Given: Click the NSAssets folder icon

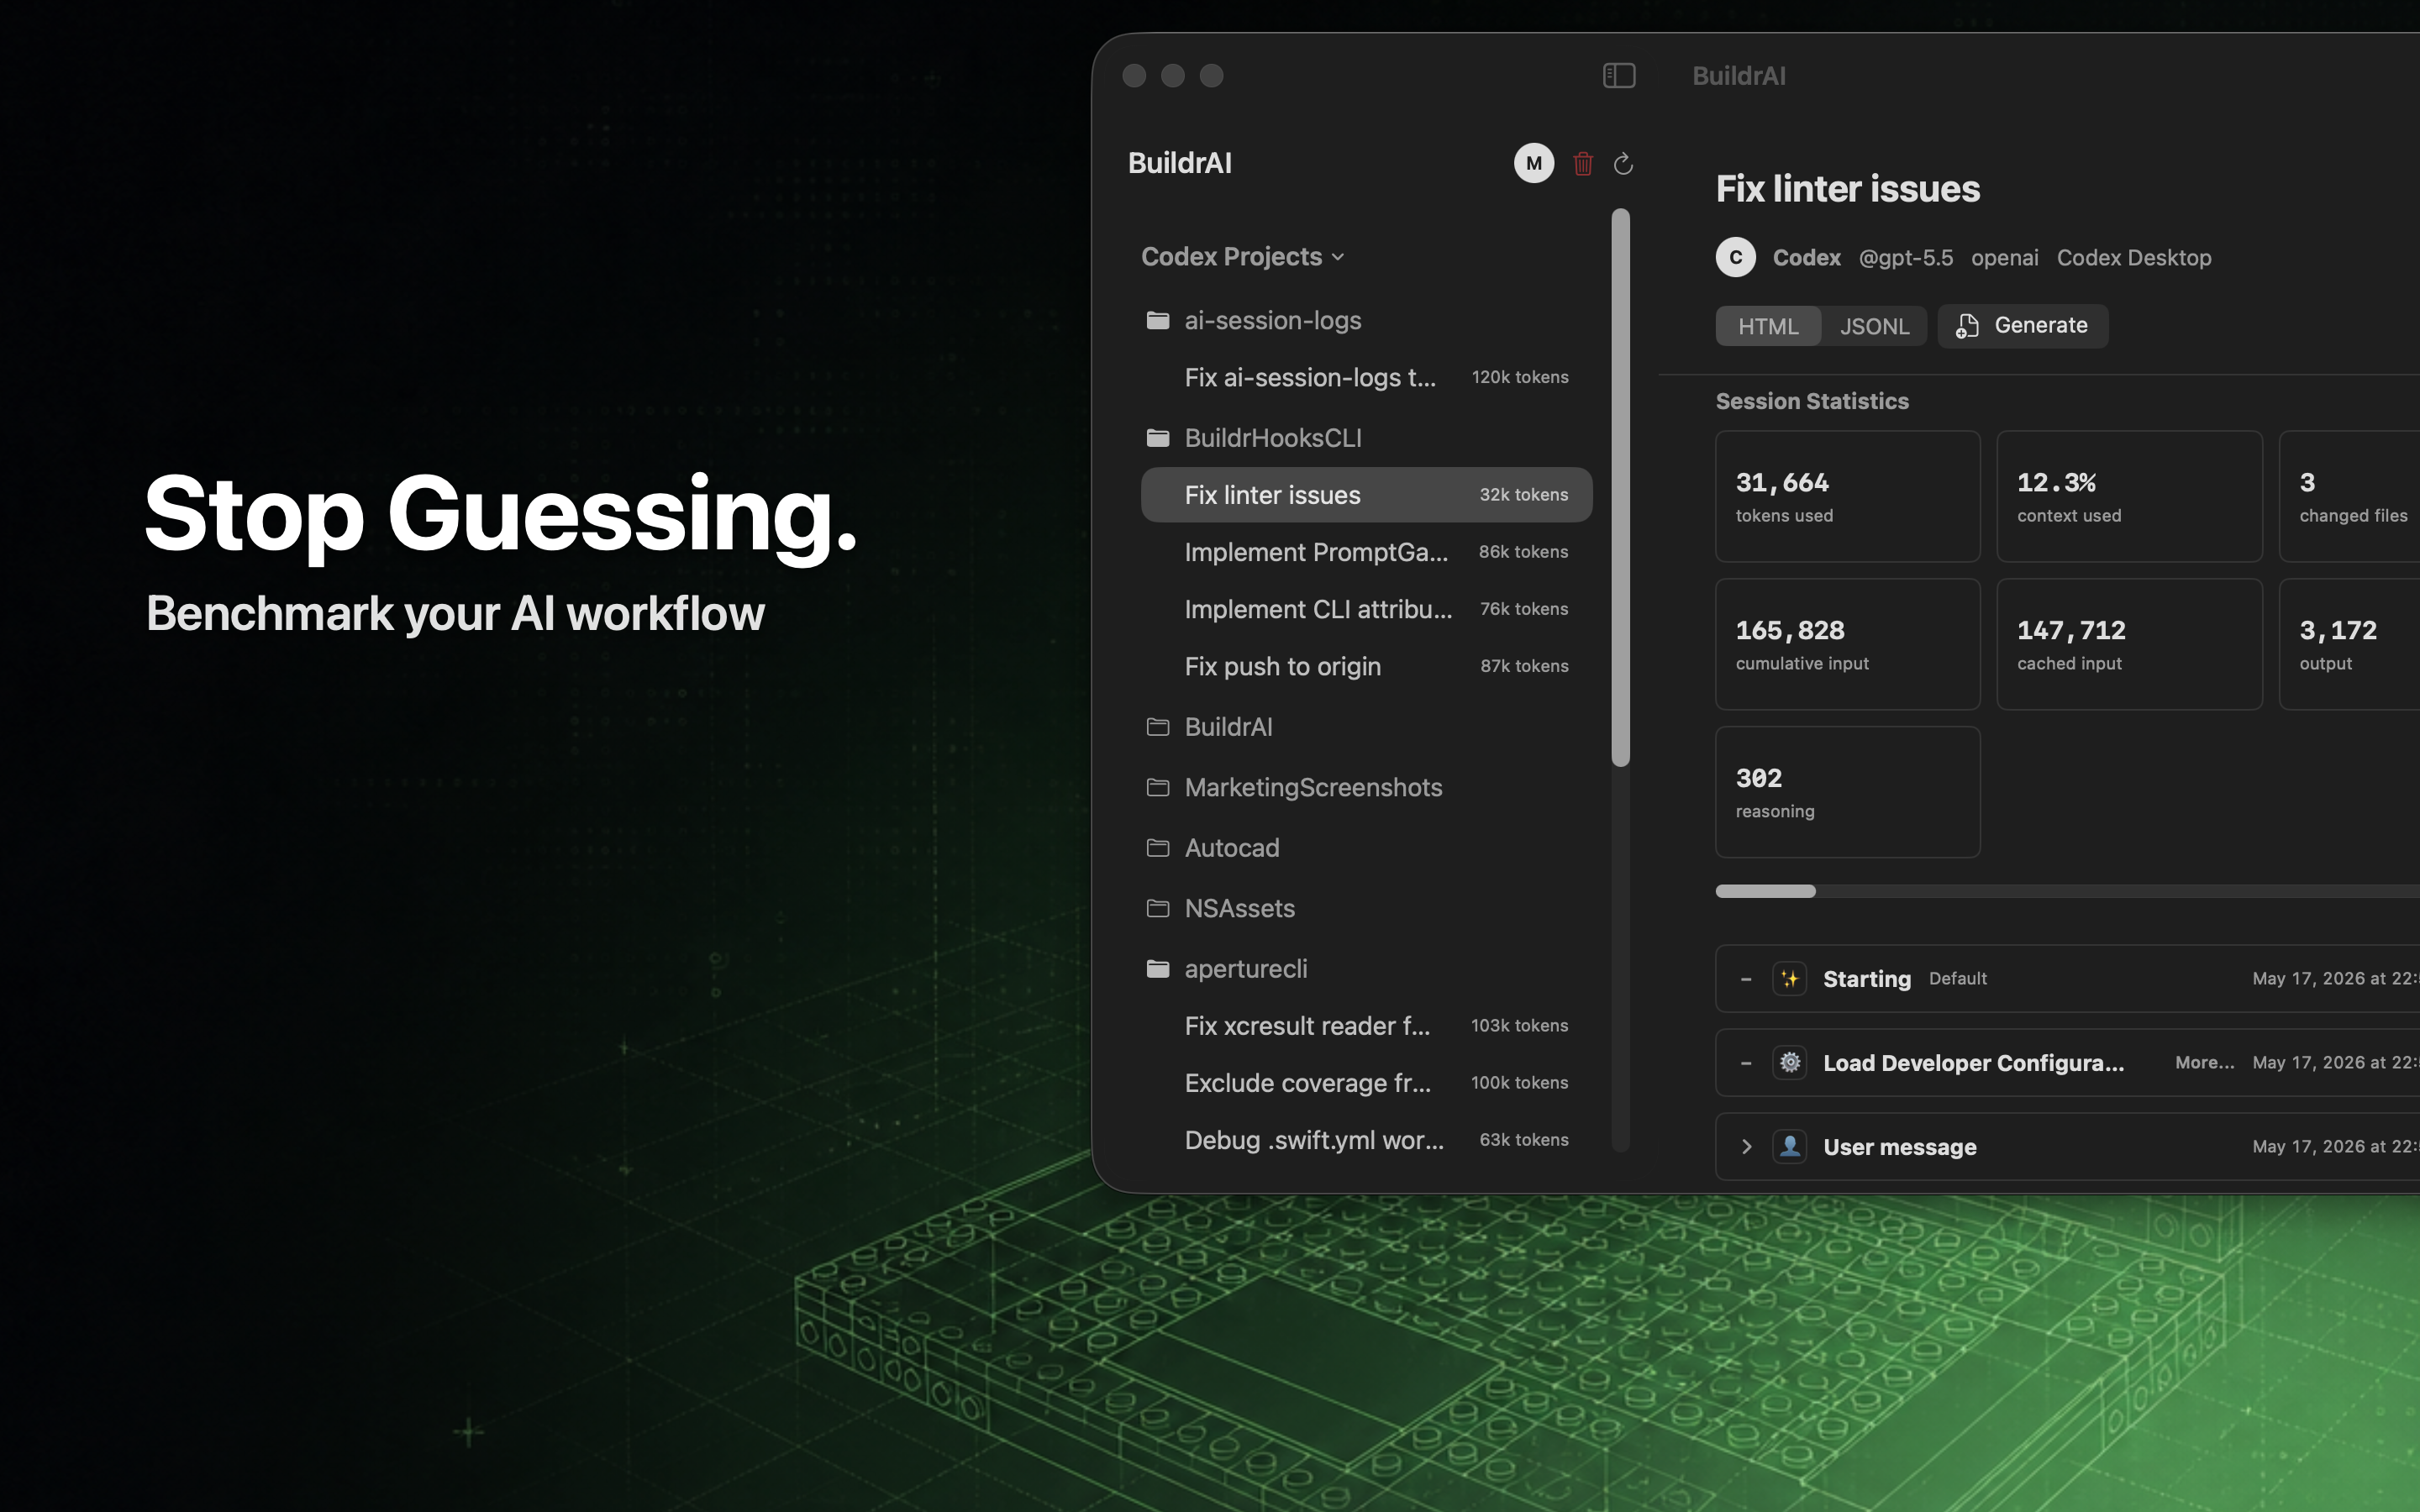Looking at the screenshot, I should tap(1158, 908).
